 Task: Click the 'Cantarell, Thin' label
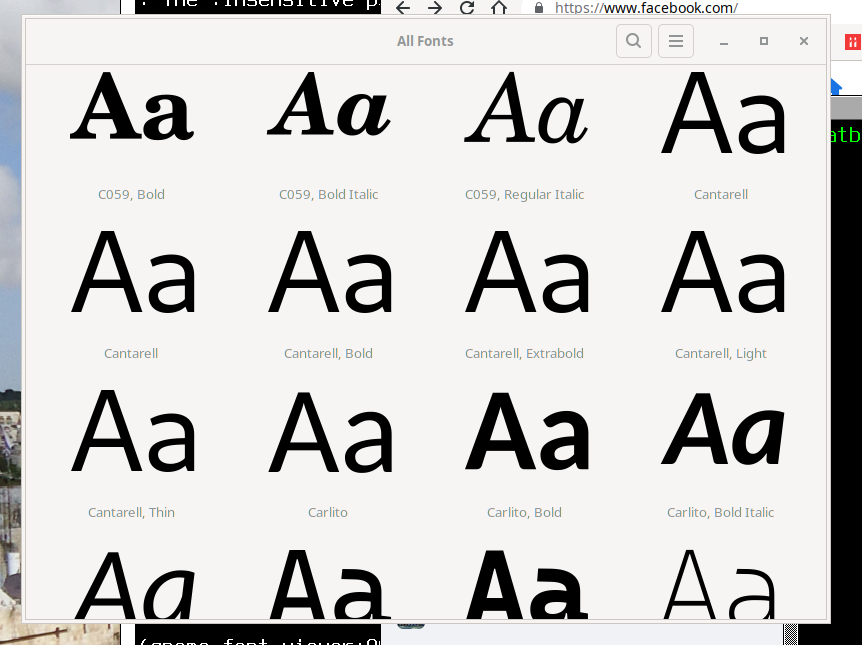click(x=131, y=512)
